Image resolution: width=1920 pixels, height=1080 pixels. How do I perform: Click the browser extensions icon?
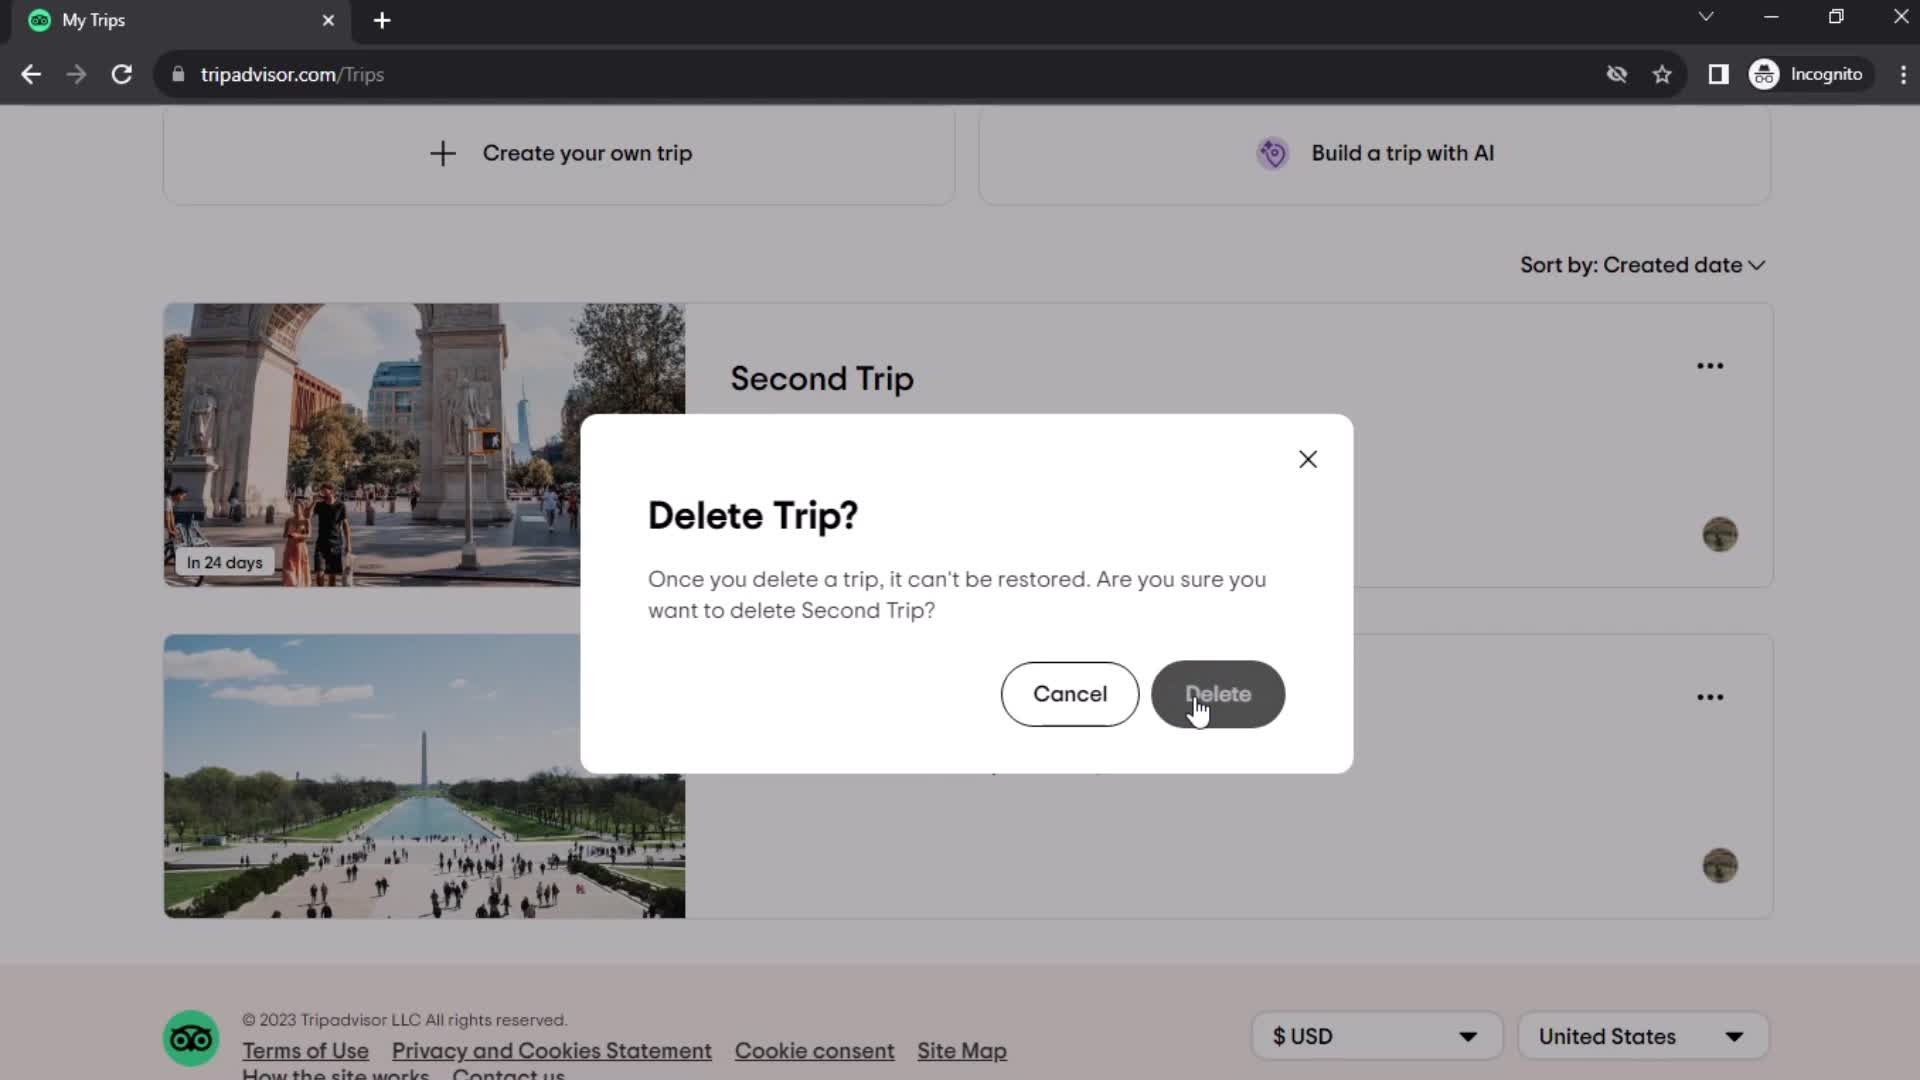1720,74
